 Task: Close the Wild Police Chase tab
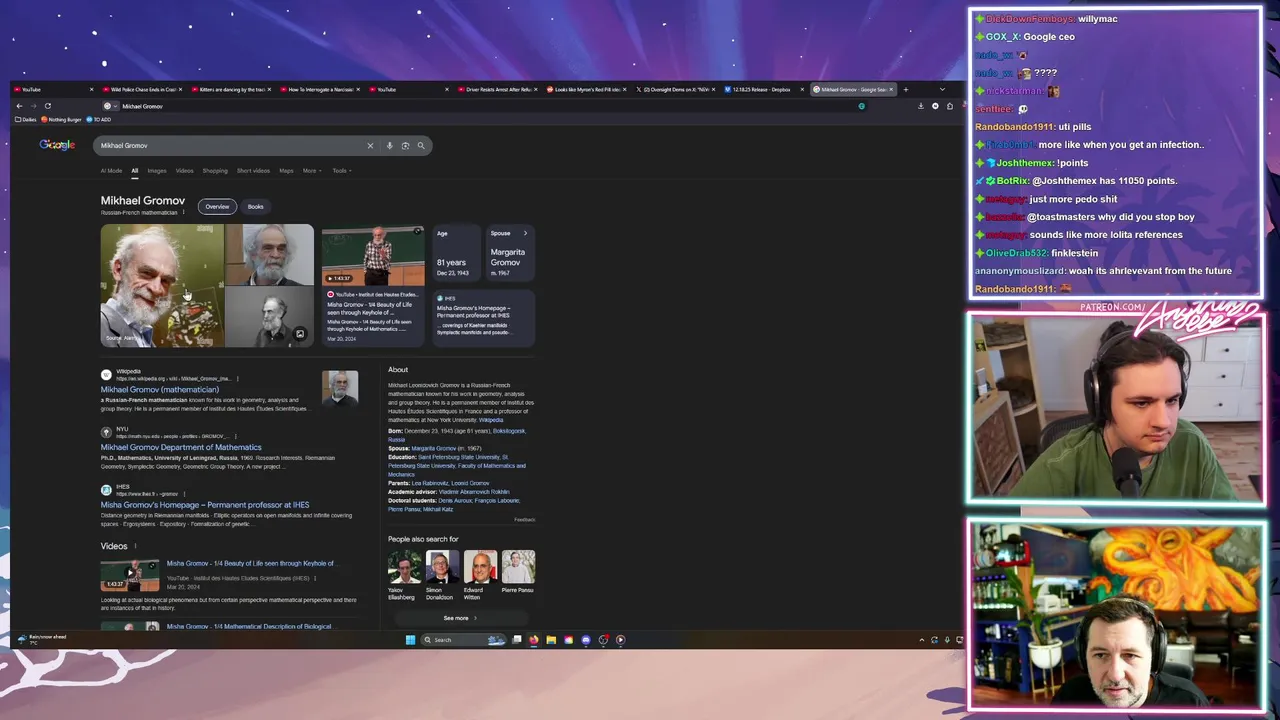pos(180,89)
